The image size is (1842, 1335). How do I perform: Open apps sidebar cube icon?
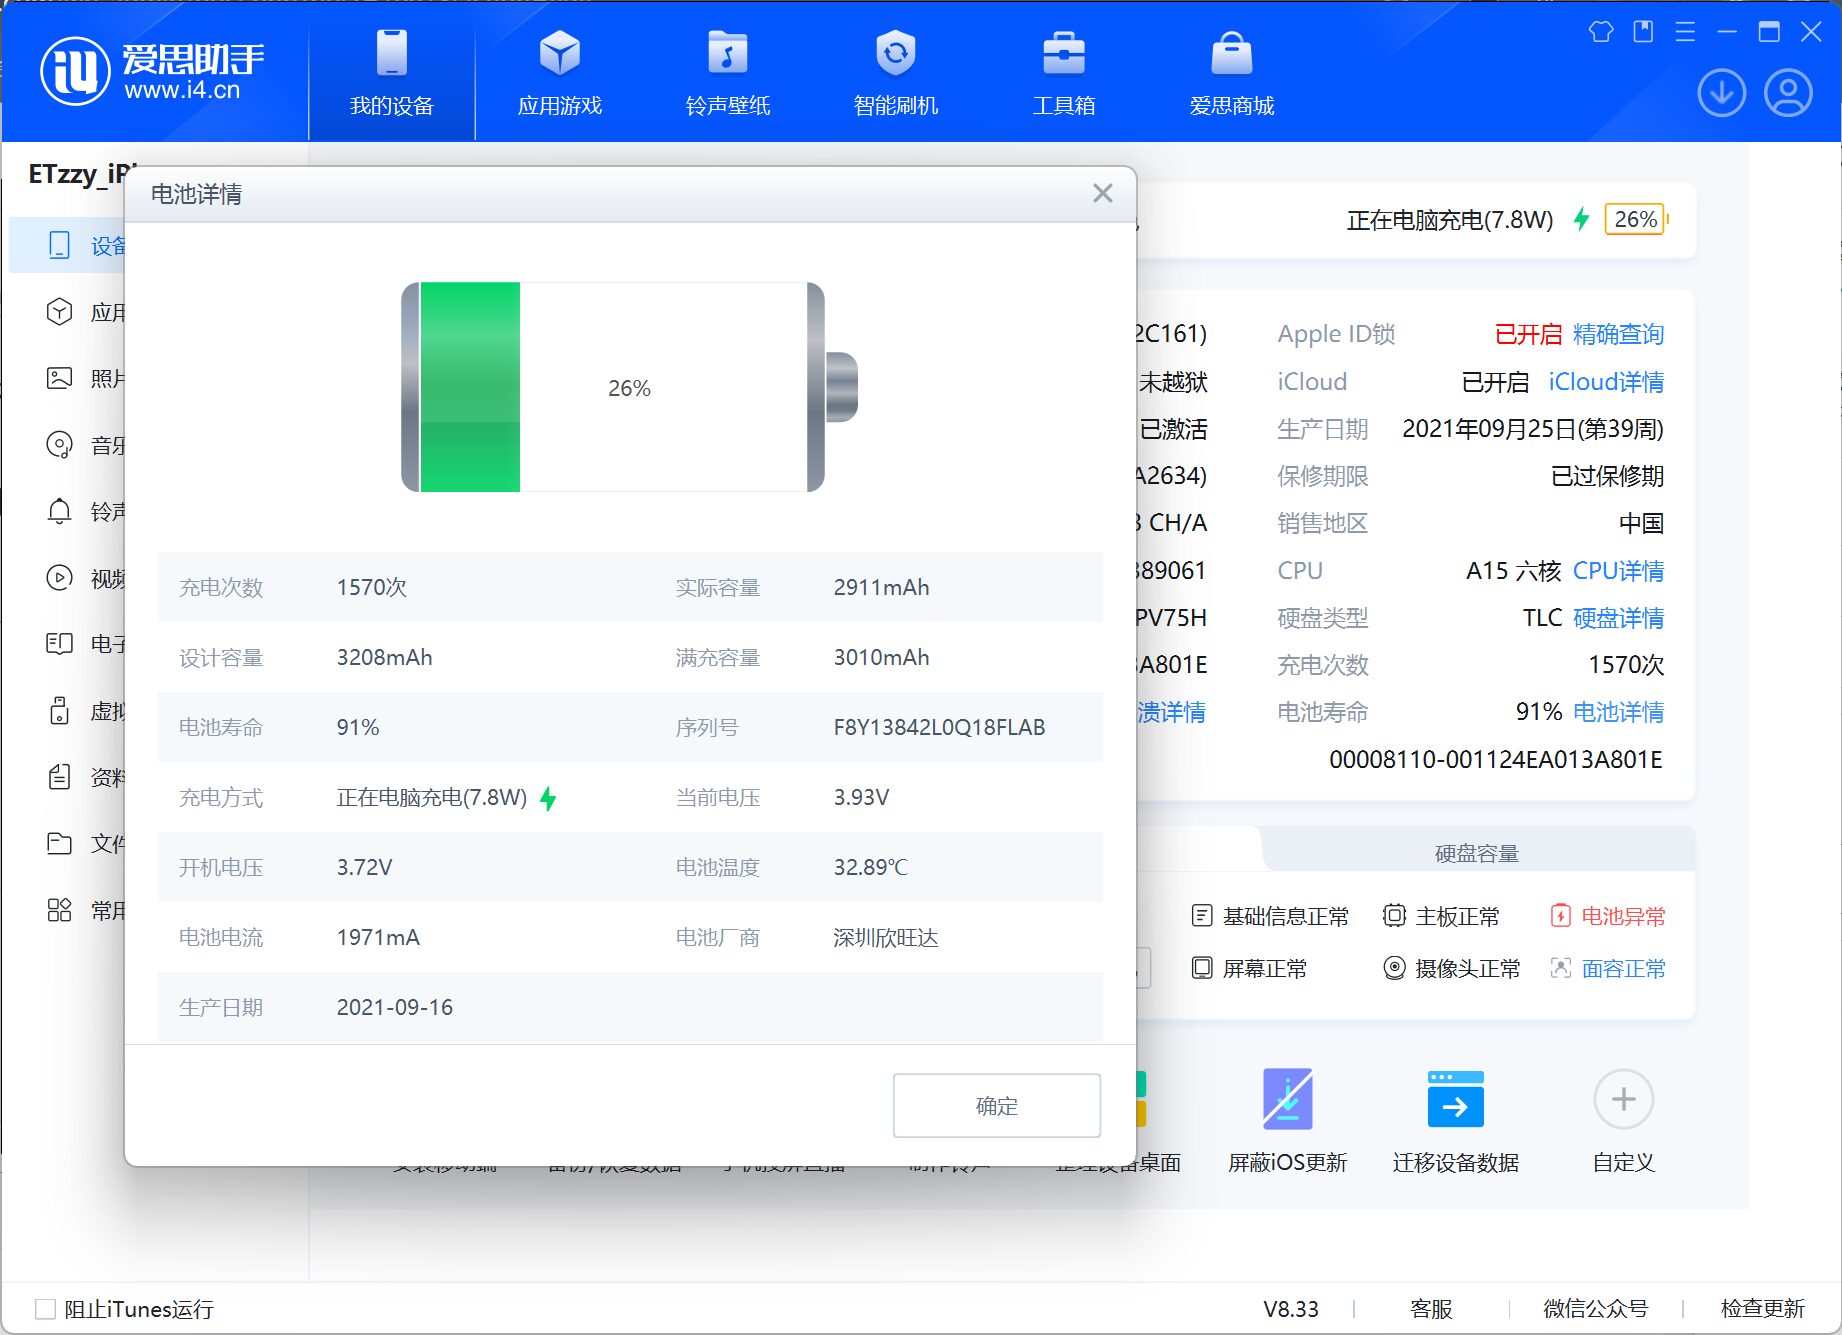(x=59, y=312)
